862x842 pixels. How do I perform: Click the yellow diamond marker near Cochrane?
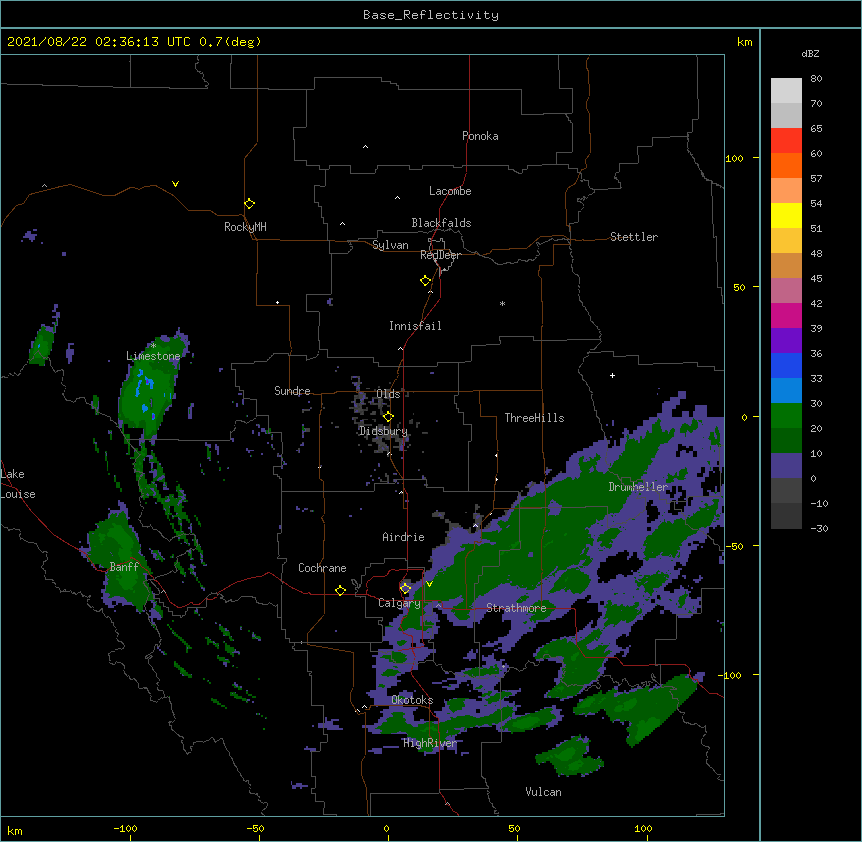coord(340,590)
